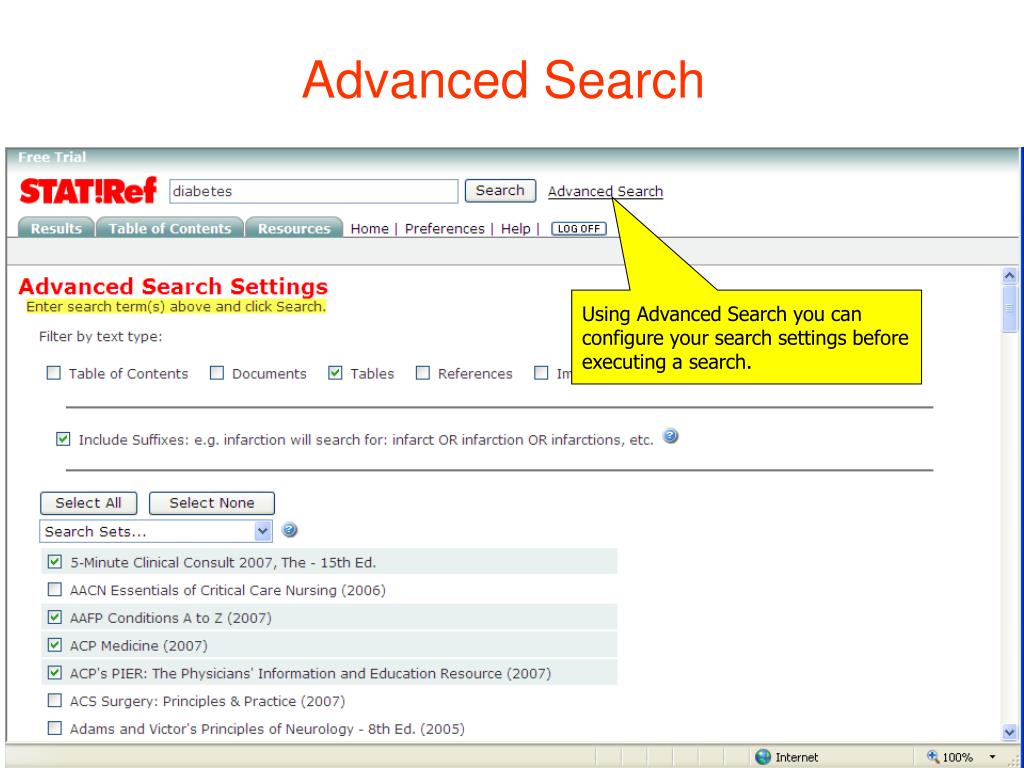This screenshot has height=768, width=1024.
Task: Check AACN Essentials of Critical Care Nursing
Action: 55,590
